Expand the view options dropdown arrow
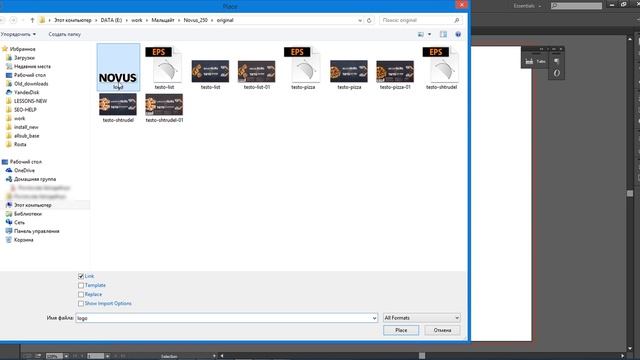The image size is (640, 360). coord(429,34)
